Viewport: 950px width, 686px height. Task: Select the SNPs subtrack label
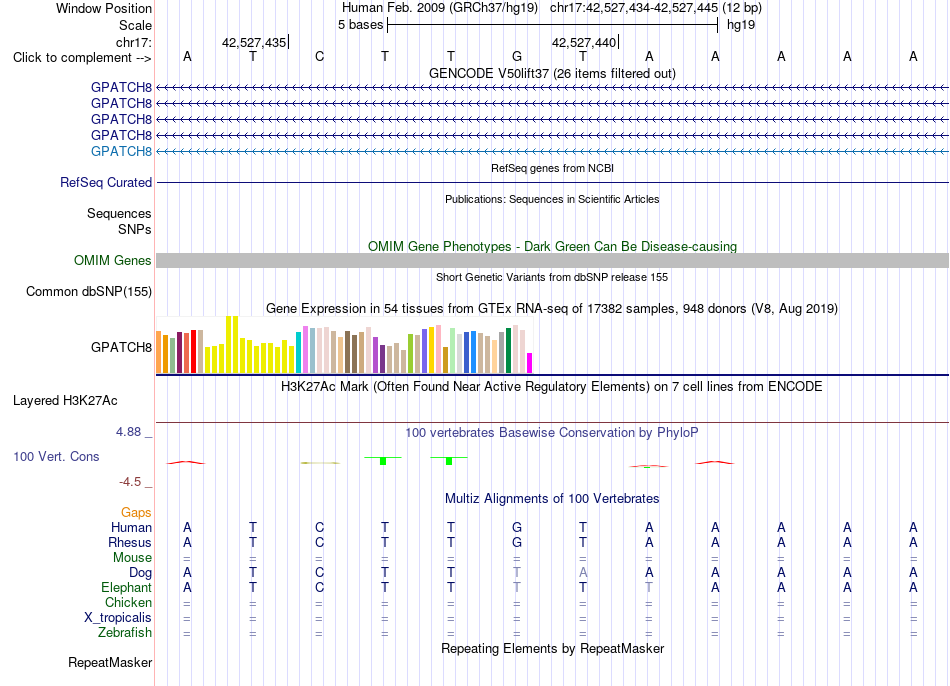(x=135, y=229)
